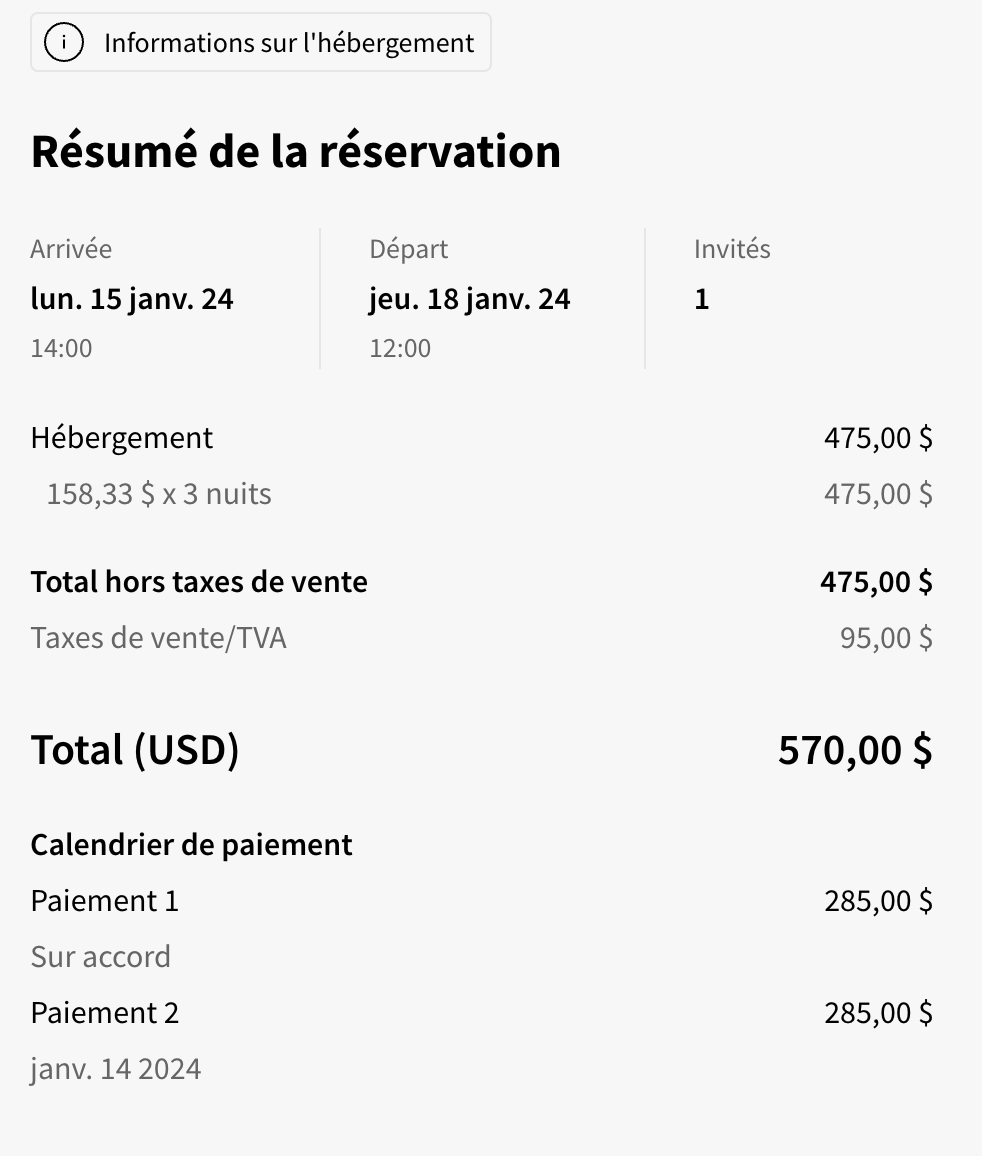The image size is (982, 1156).
Task: Select arrival date lun. 15 janv. 24
Action: coord(132,299)
